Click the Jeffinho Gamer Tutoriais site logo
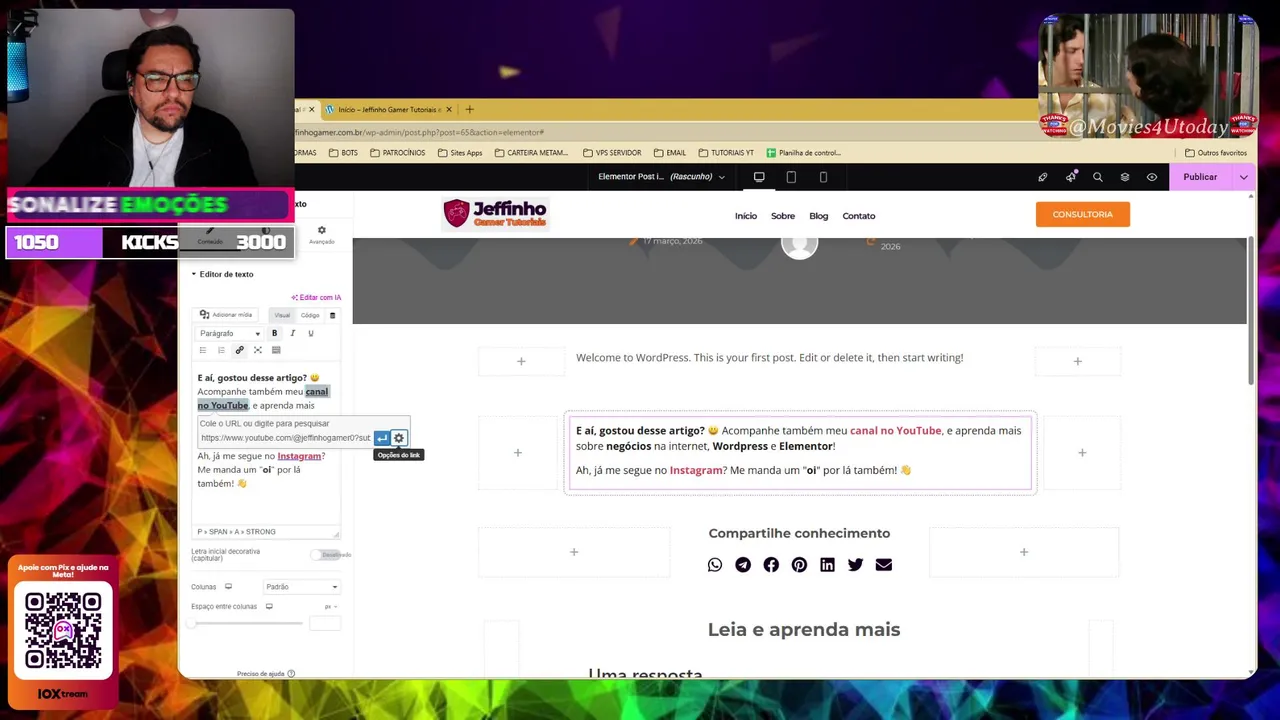 tap(495, 214)
